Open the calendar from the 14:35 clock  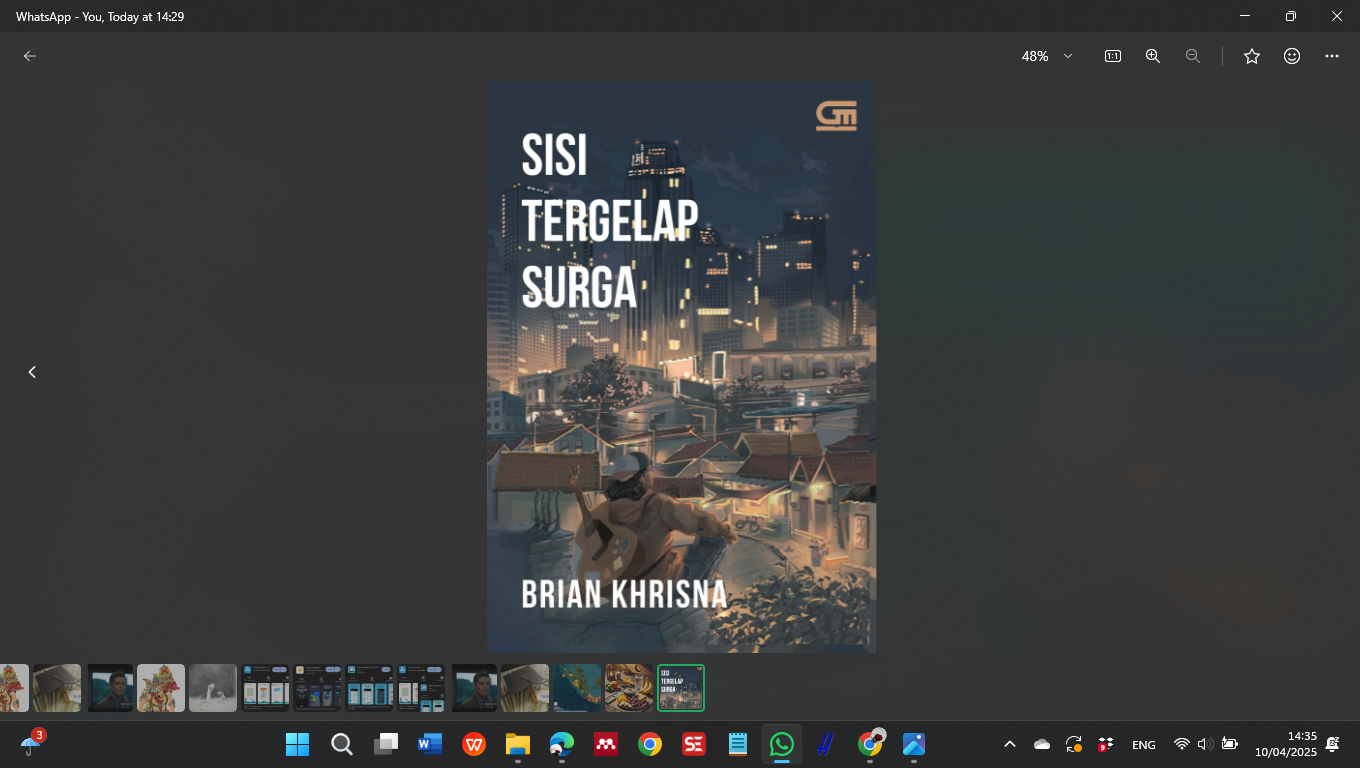click(1286, 744)
